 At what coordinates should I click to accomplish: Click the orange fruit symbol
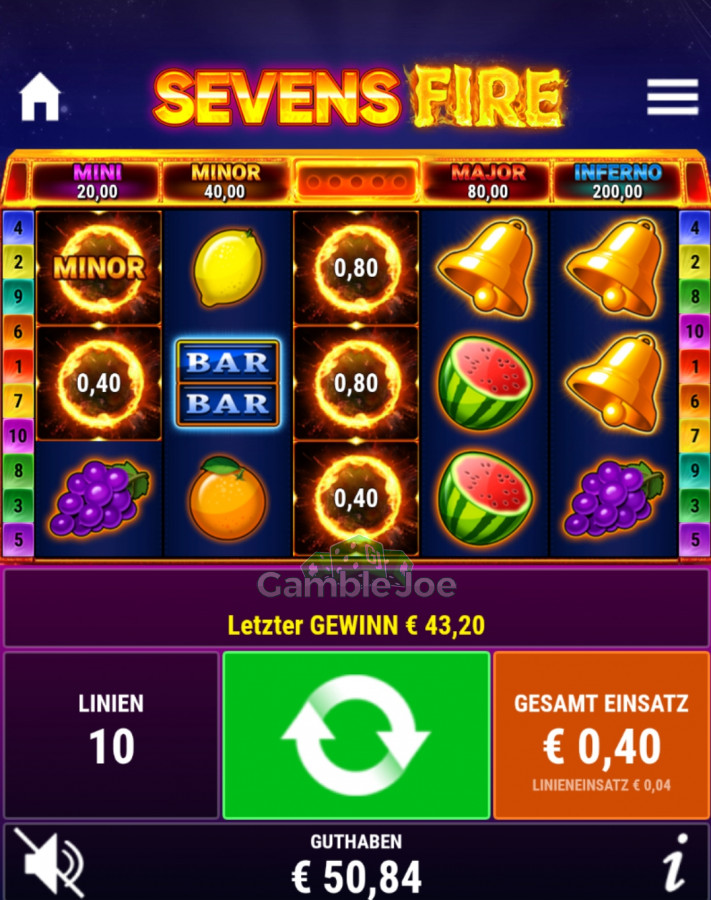(x=228, y=497)
